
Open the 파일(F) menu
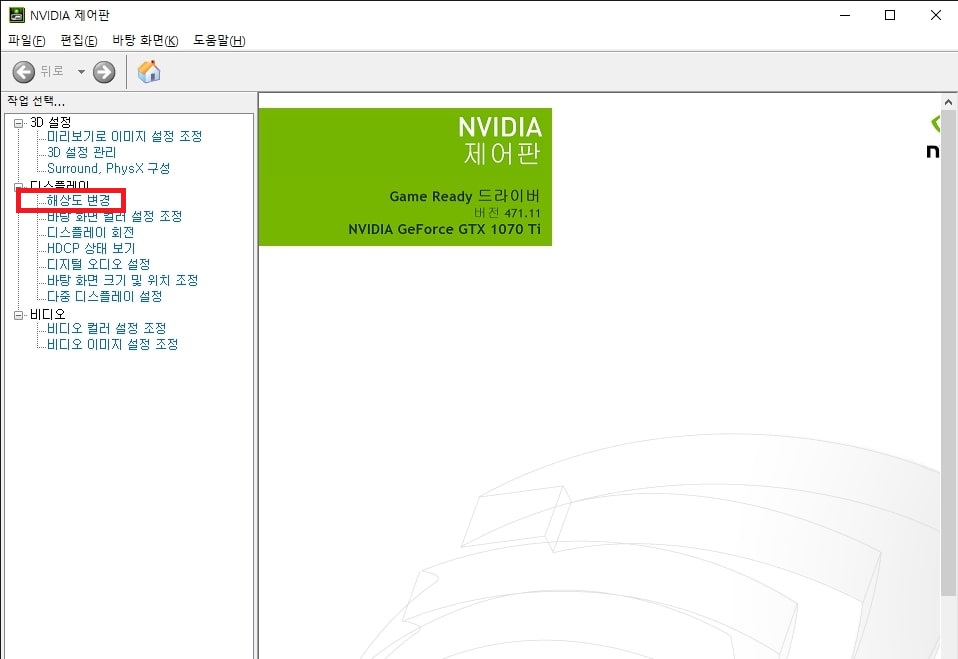tap(27, 40)
